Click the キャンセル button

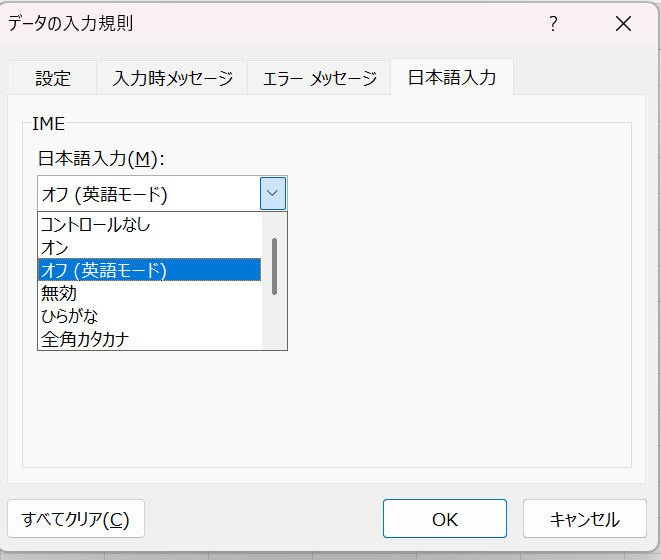(x=585, y=519)
